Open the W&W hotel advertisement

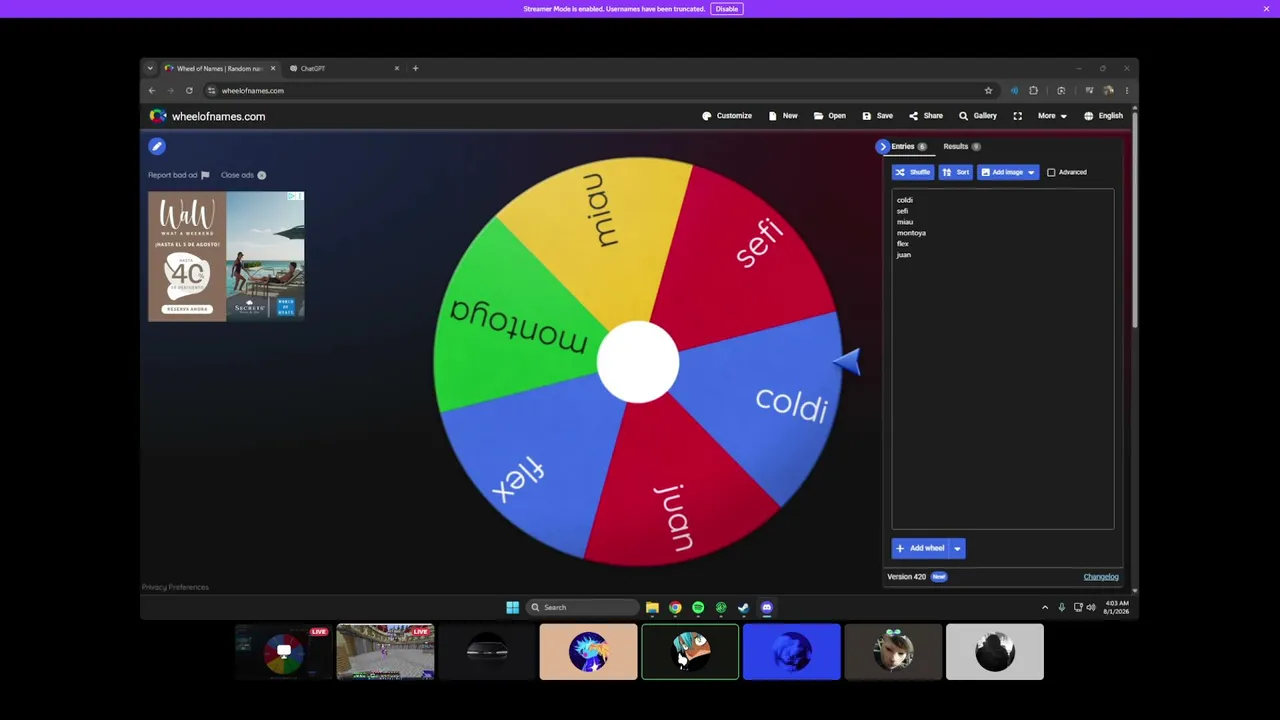226,256
